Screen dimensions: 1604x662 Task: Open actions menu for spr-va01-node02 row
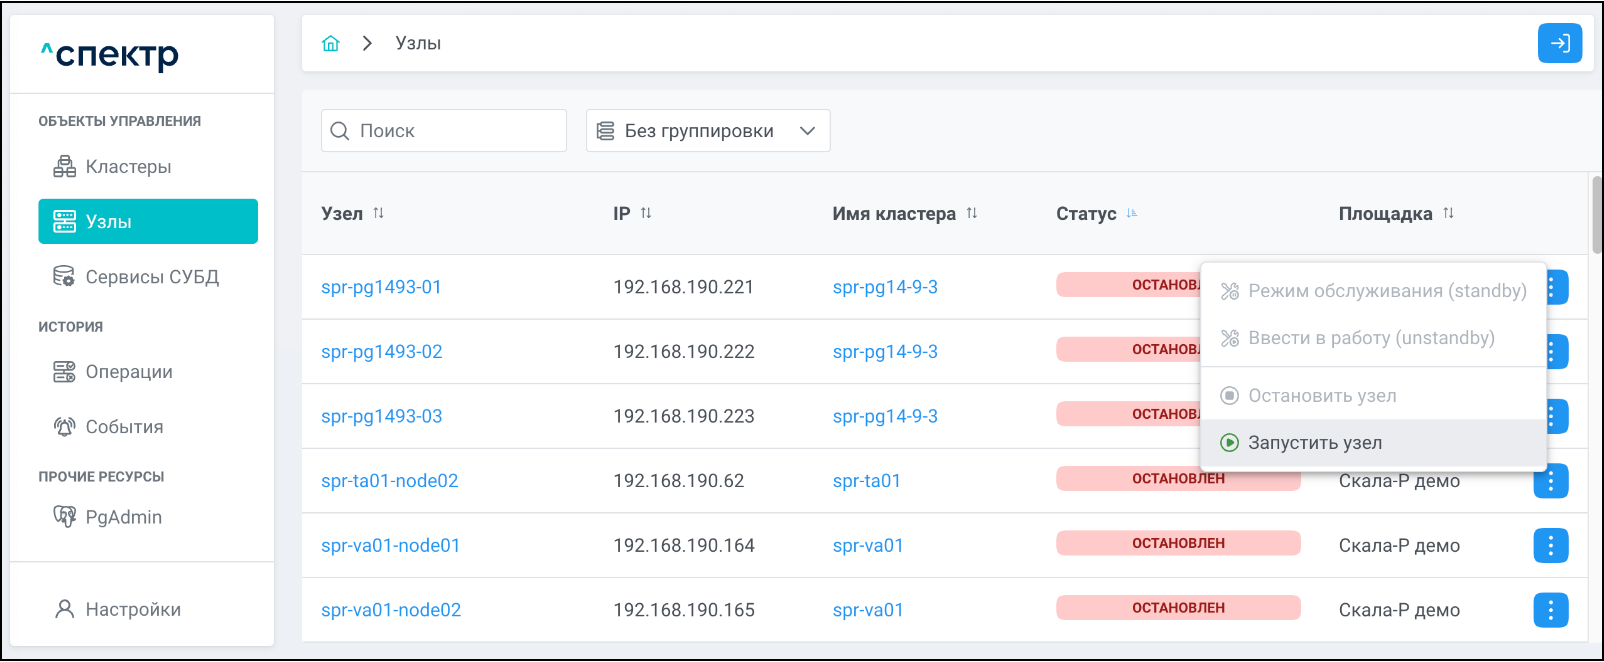point(1550,610)
